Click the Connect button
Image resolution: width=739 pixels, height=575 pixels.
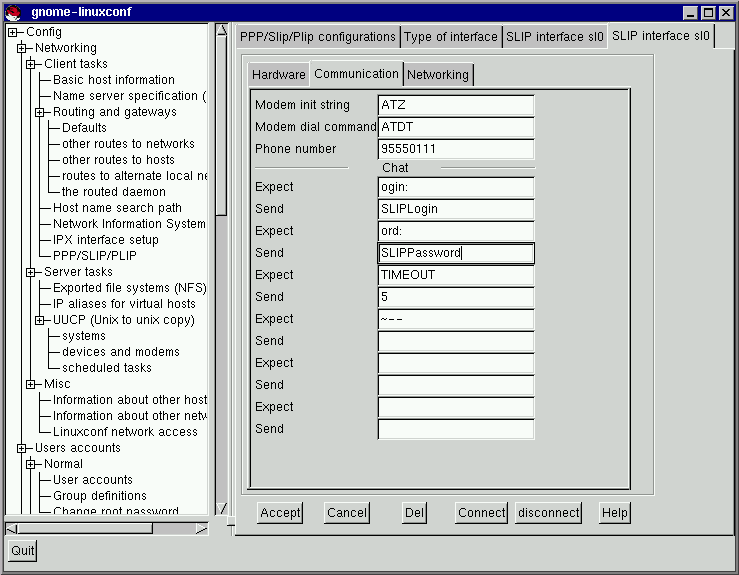[482, 513]
